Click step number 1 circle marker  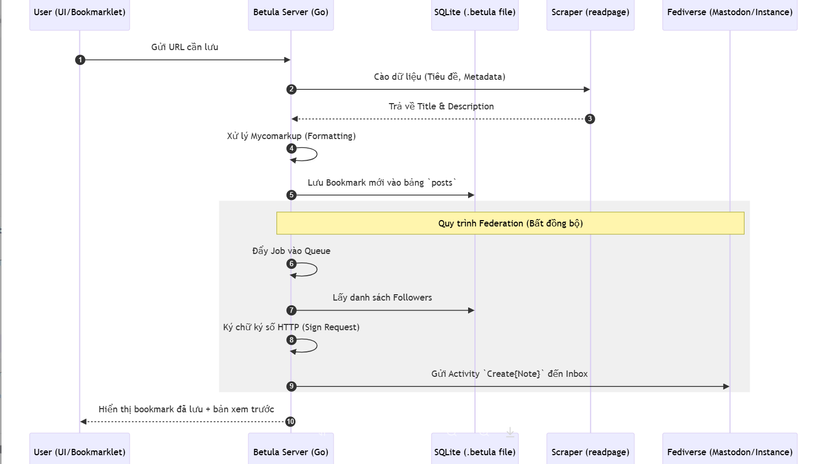(x=80, y=60)
